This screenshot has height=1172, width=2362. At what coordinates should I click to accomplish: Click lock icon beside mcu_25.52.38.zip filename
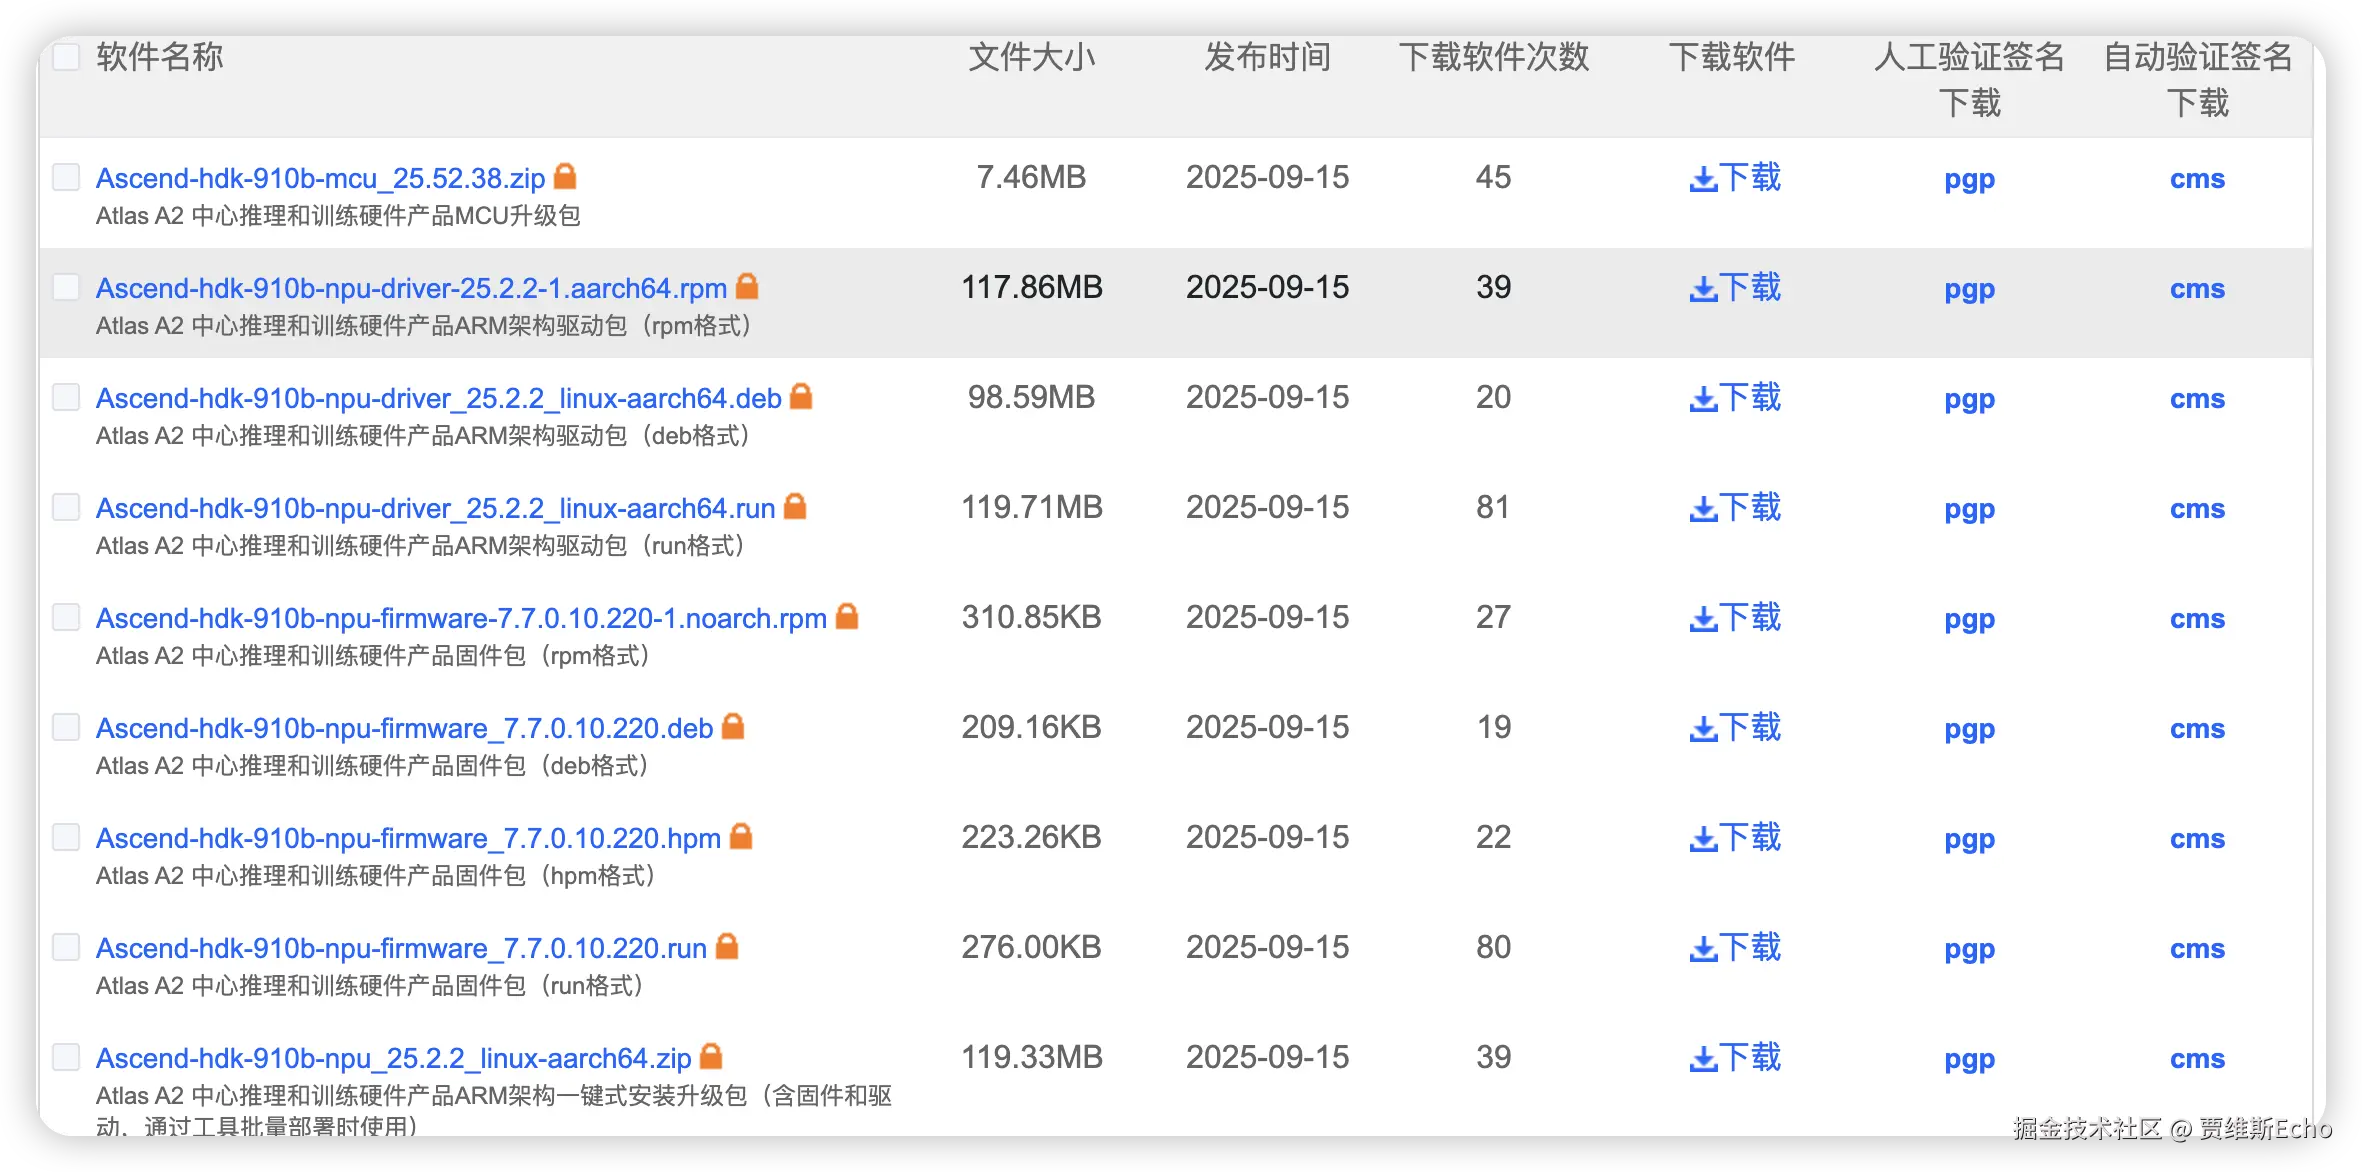pyautogui.click(x=565, y=177)
